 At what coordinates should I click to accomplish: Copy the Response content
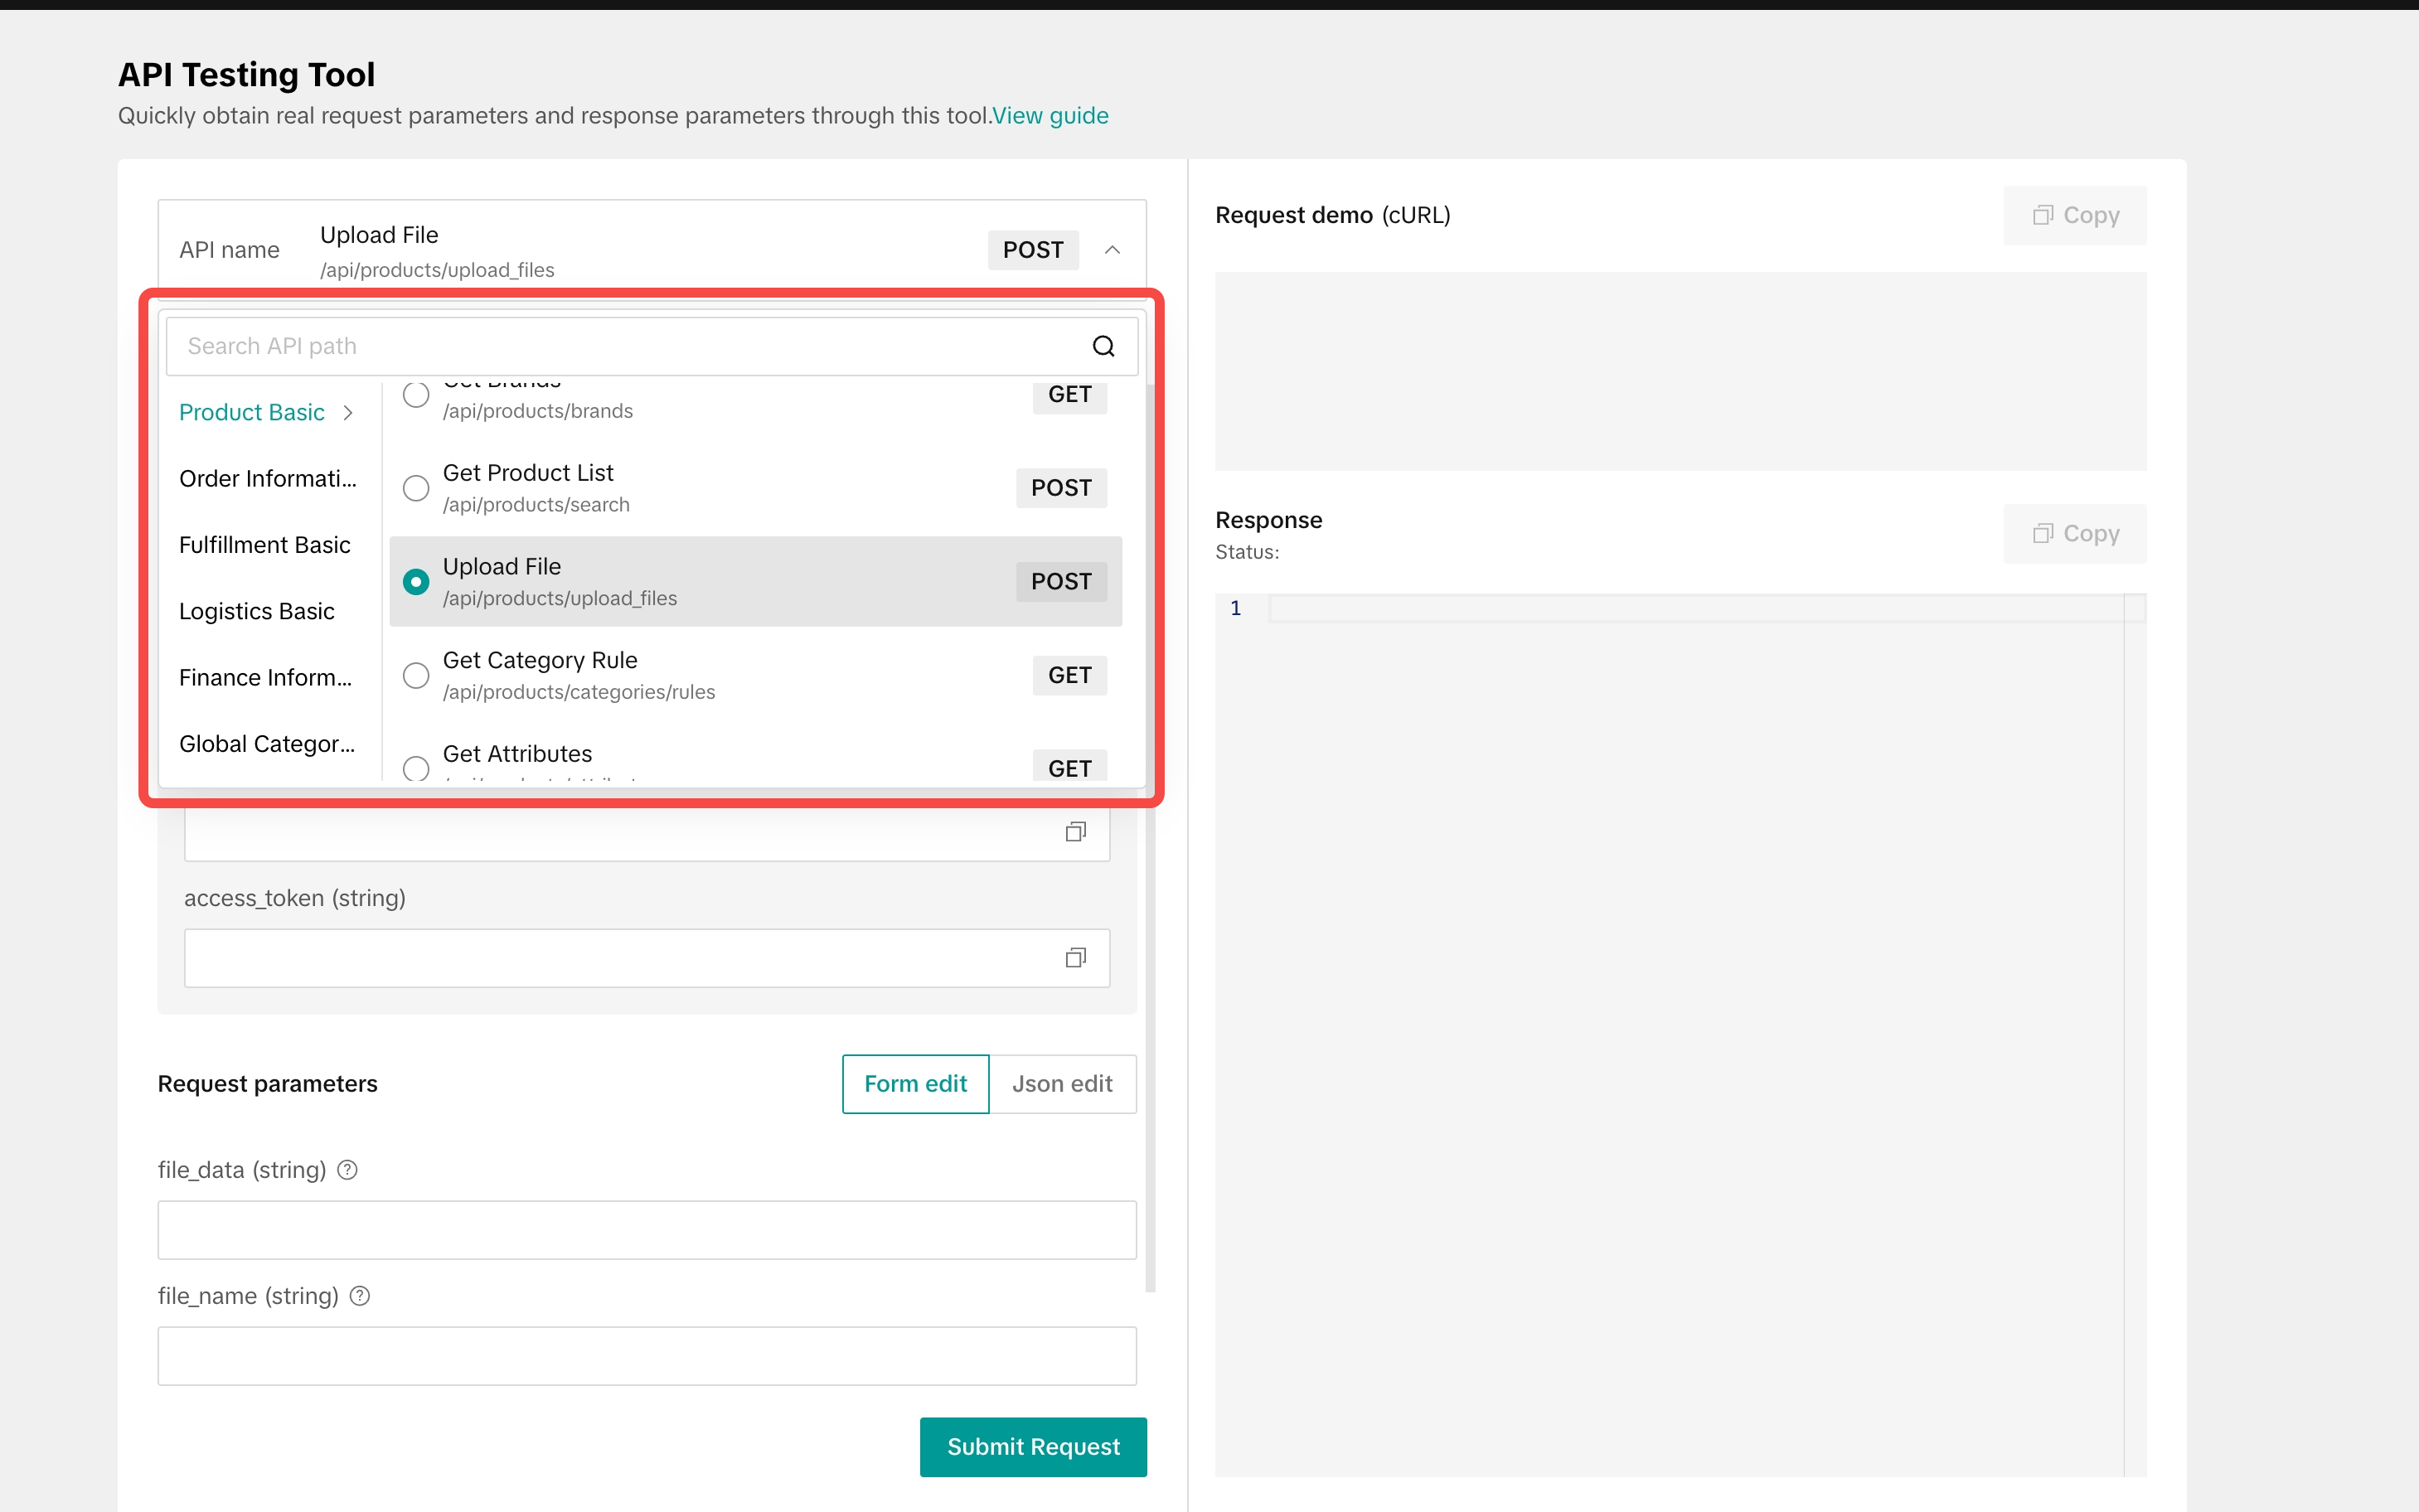click(2075, 534)
